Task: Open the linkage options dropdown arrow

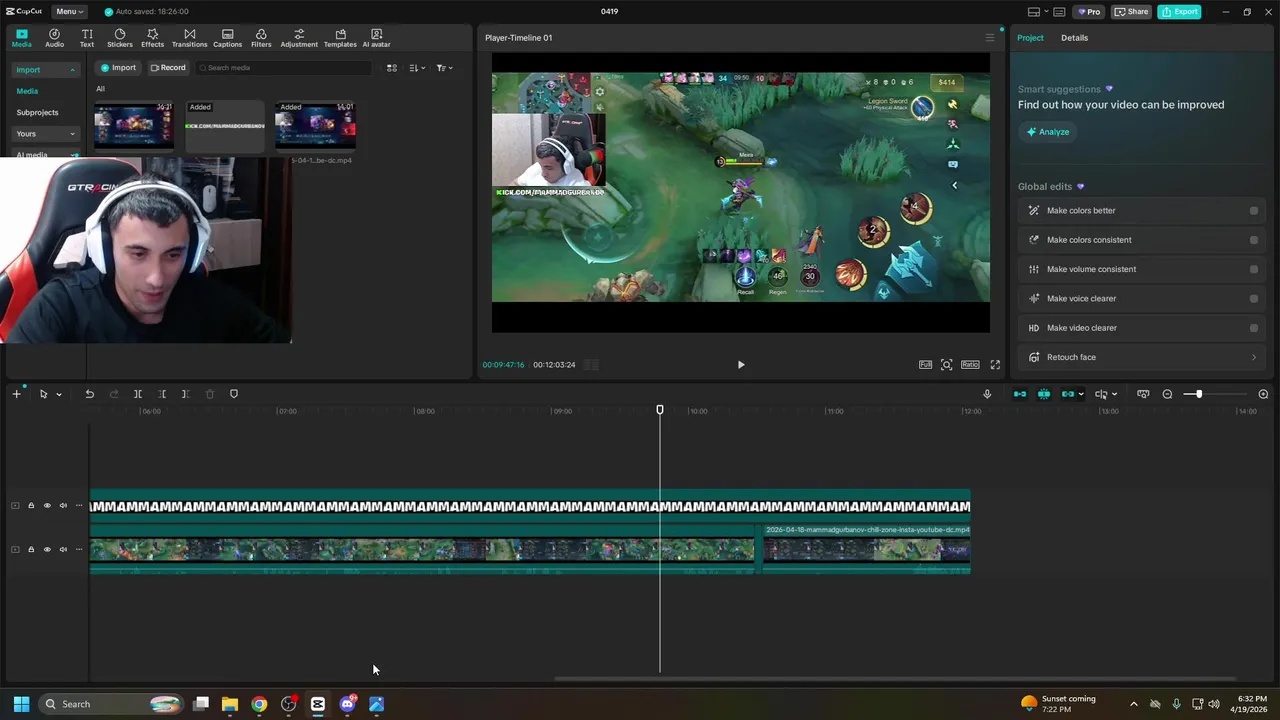Action: click(1081, 394)
